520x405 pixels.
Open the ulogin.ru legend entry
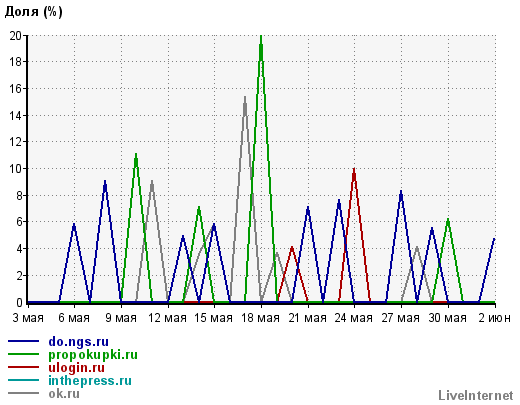pos(77,368)
